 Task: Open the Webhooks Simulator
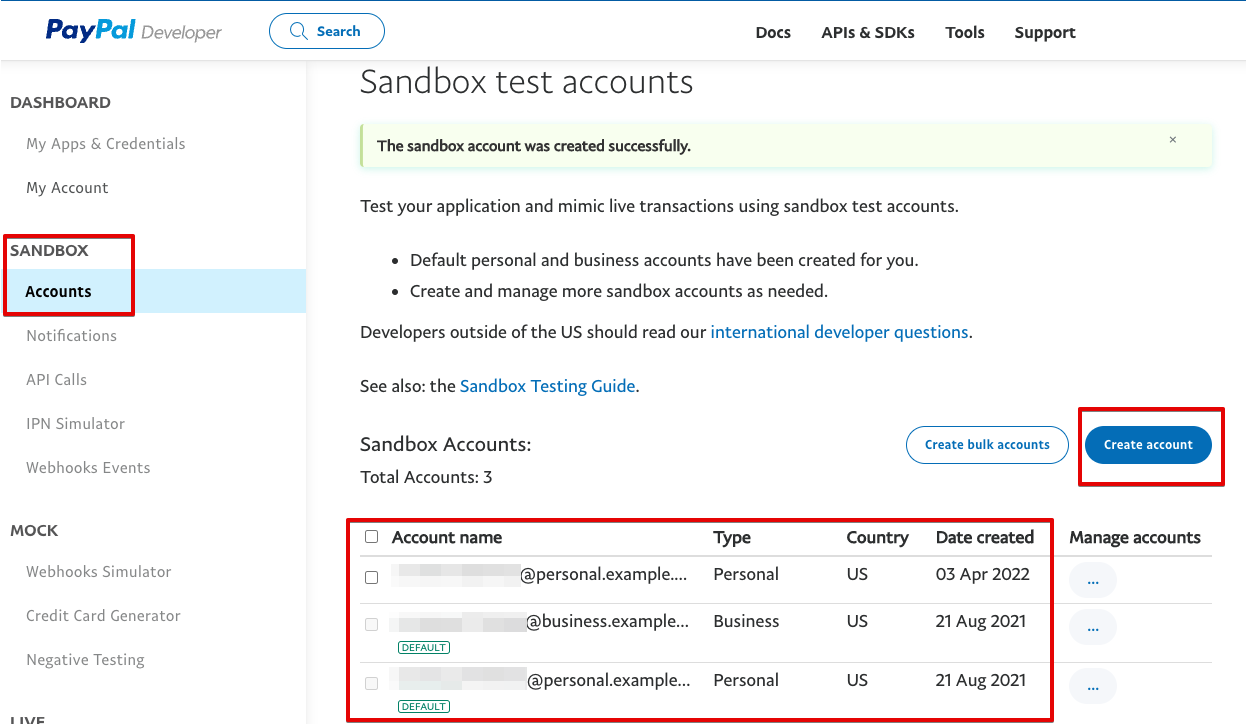click(99, 572)
